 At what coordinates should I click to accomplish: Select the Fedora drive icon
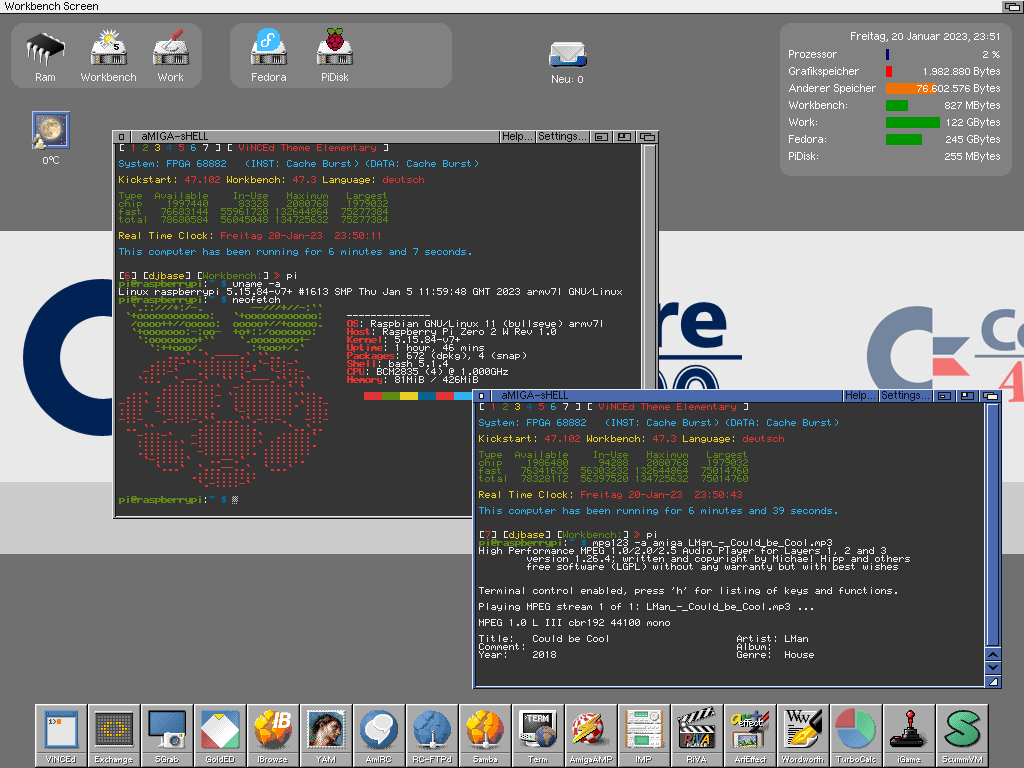pyautogui.click(x=268, y=56)
